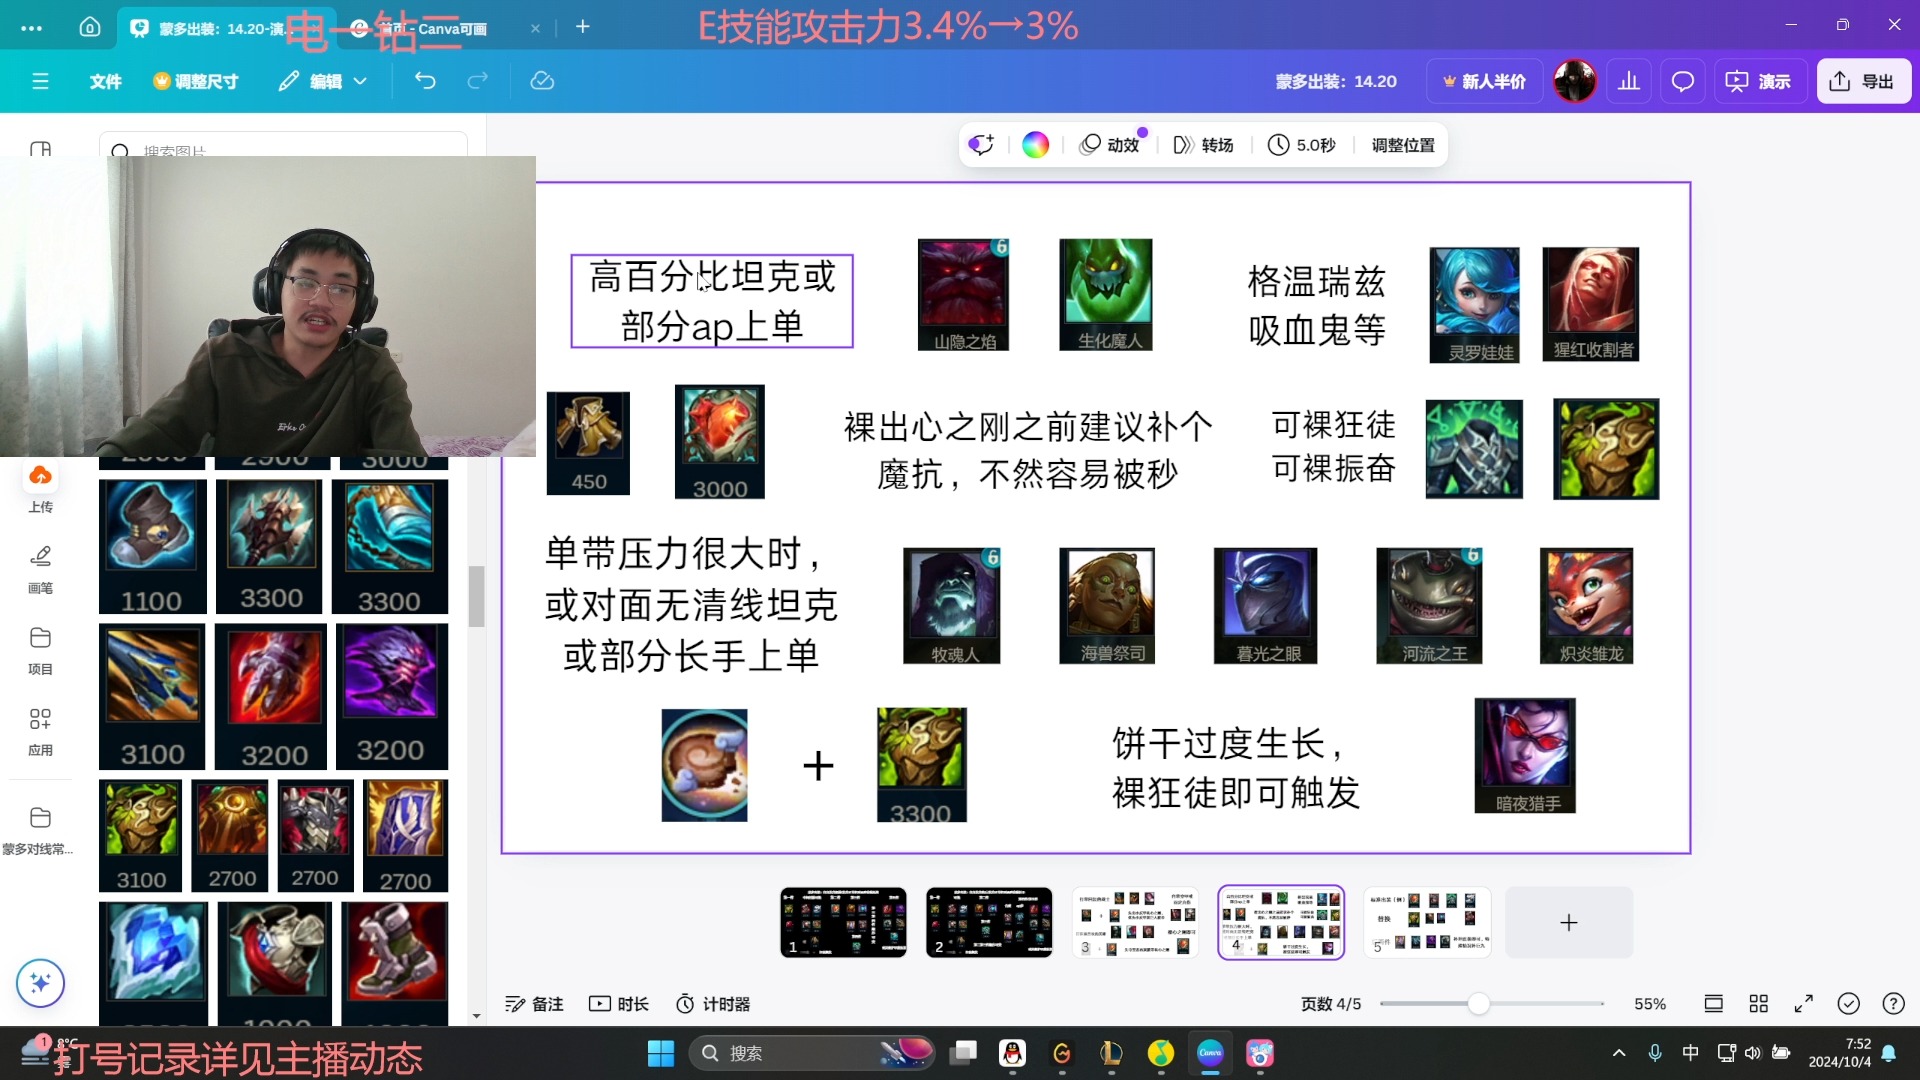Image resolution: width=1920 pixels, height=1080 pixels.
Task: Open the user profile avatar
Action: pyautogui.click(x=1575, y=81)
